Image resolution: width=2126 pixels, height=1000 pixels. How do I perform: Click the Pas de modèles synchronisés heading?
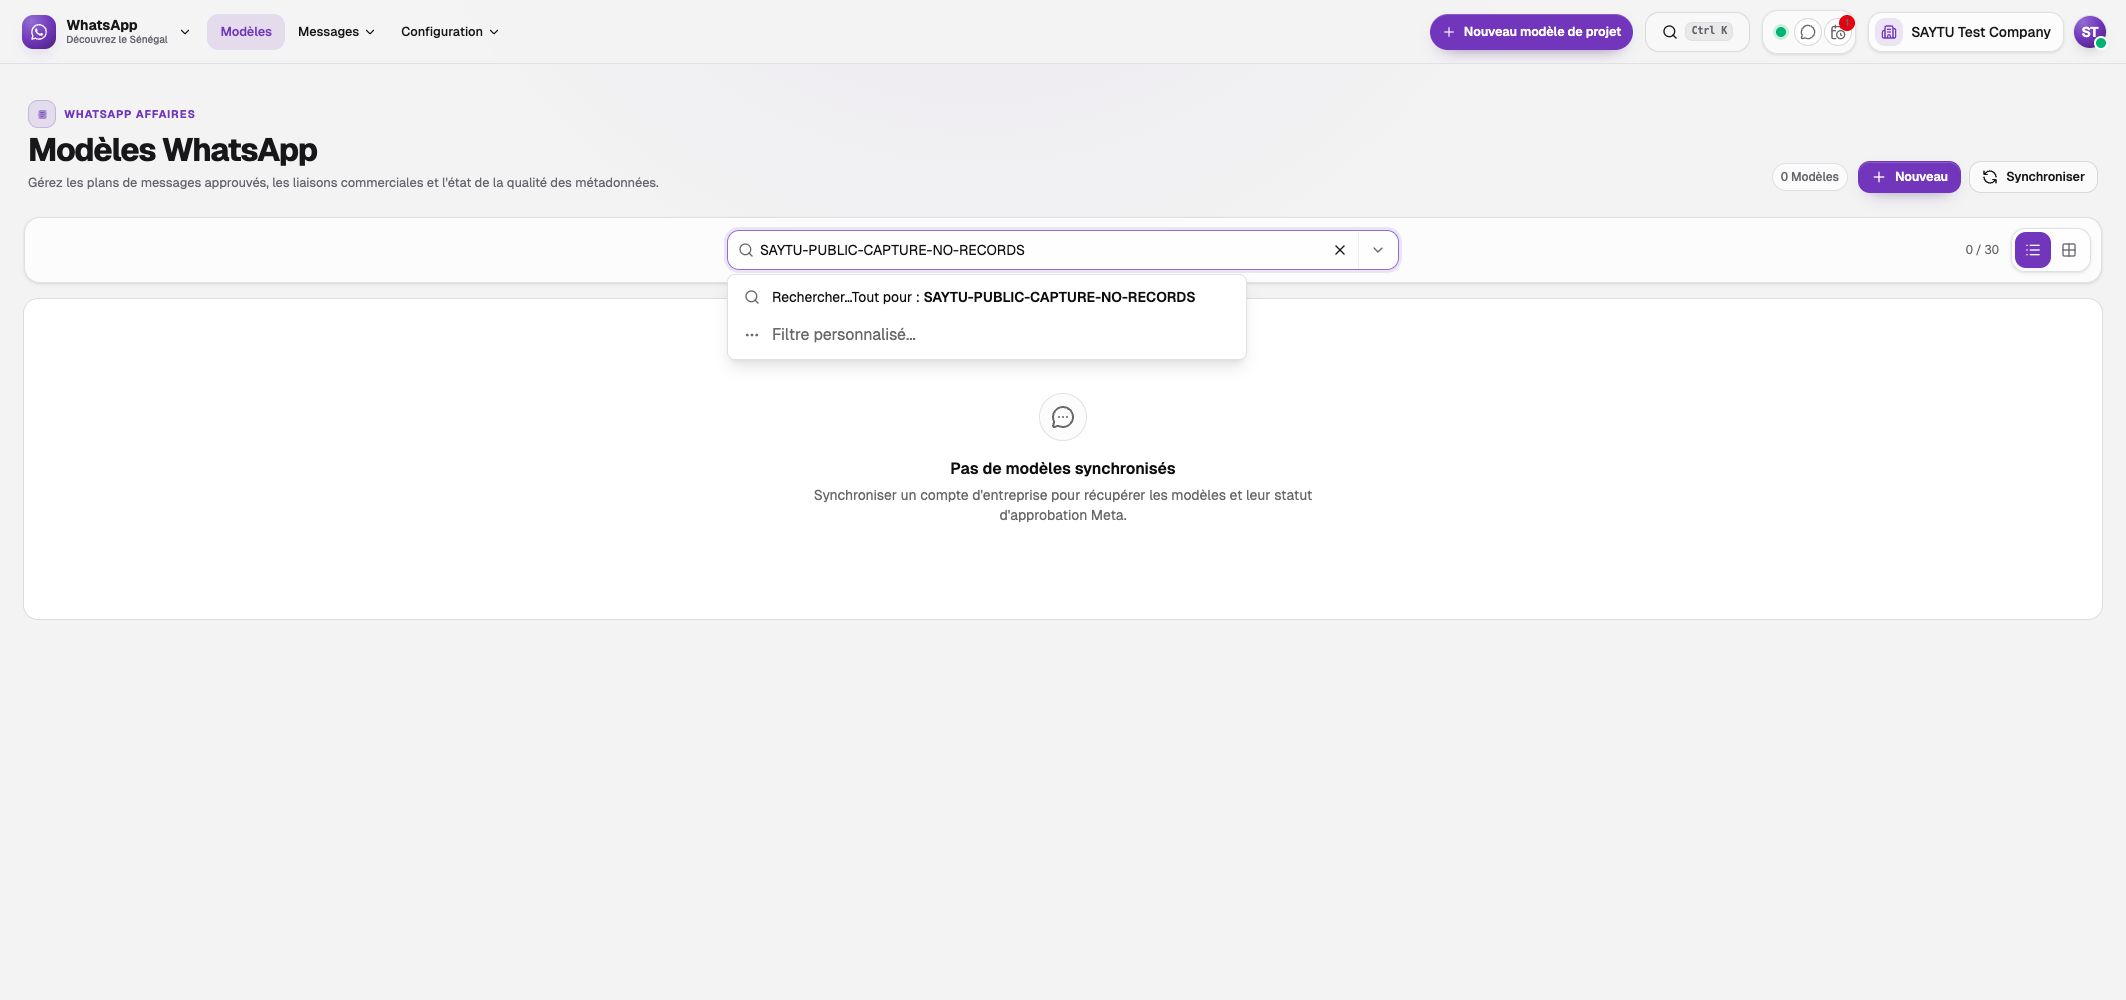tap(1063, 469)
